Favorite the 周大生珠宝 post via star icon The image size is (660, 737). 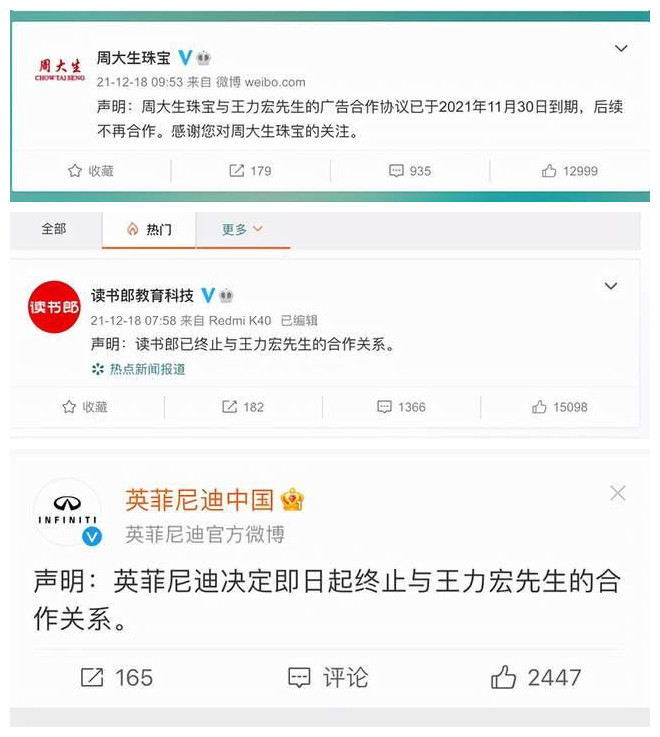[91, 171]
